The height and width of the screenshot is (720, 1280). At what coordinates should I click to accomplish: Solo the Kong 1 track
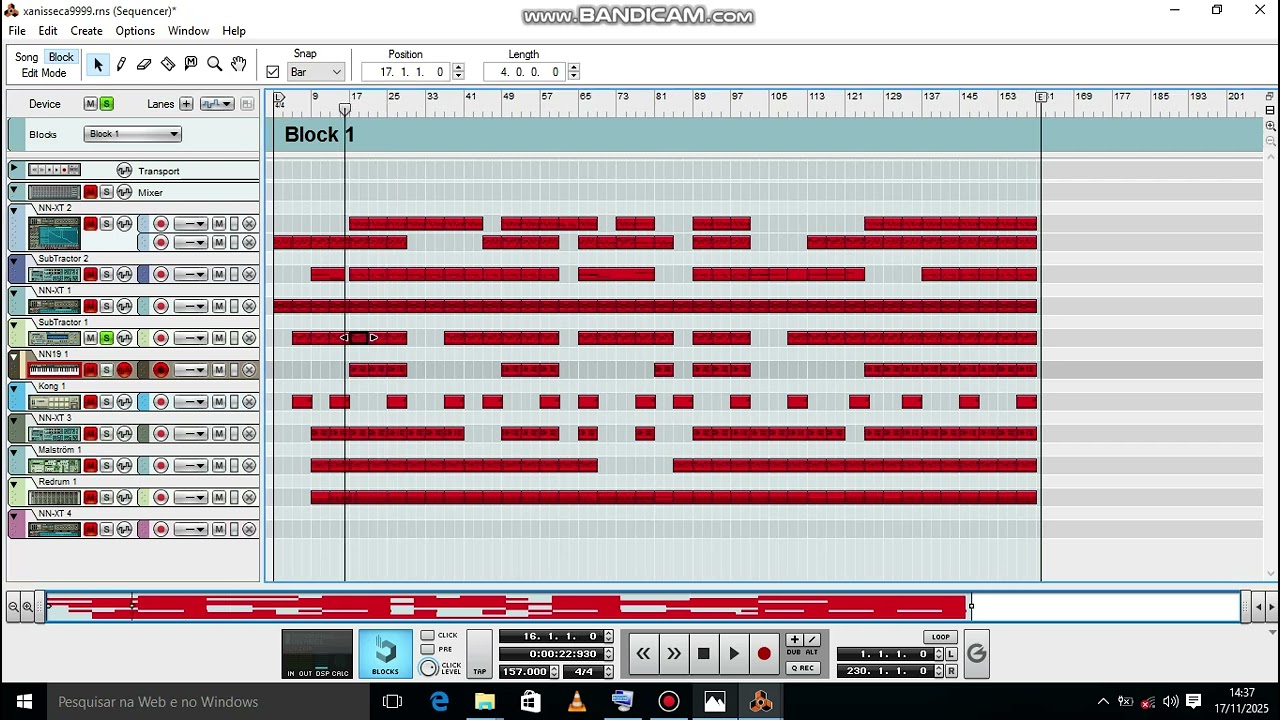[106, 402]
